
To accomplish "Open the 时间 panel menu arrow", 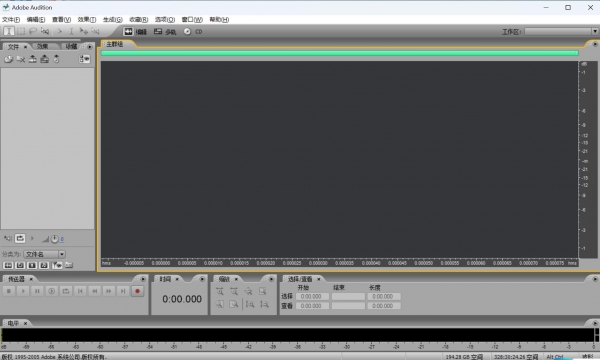I will point(202,279).
